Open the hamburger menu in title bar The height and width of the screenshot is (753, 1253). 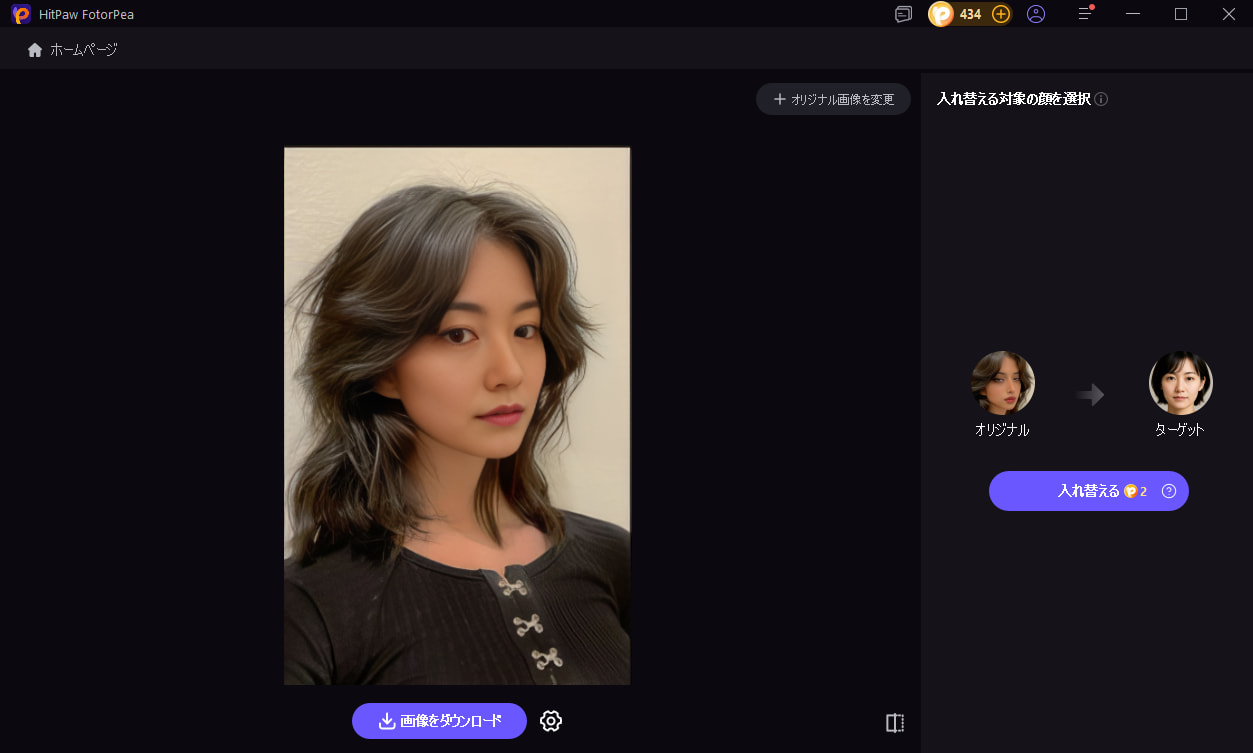click(1085, 14)
